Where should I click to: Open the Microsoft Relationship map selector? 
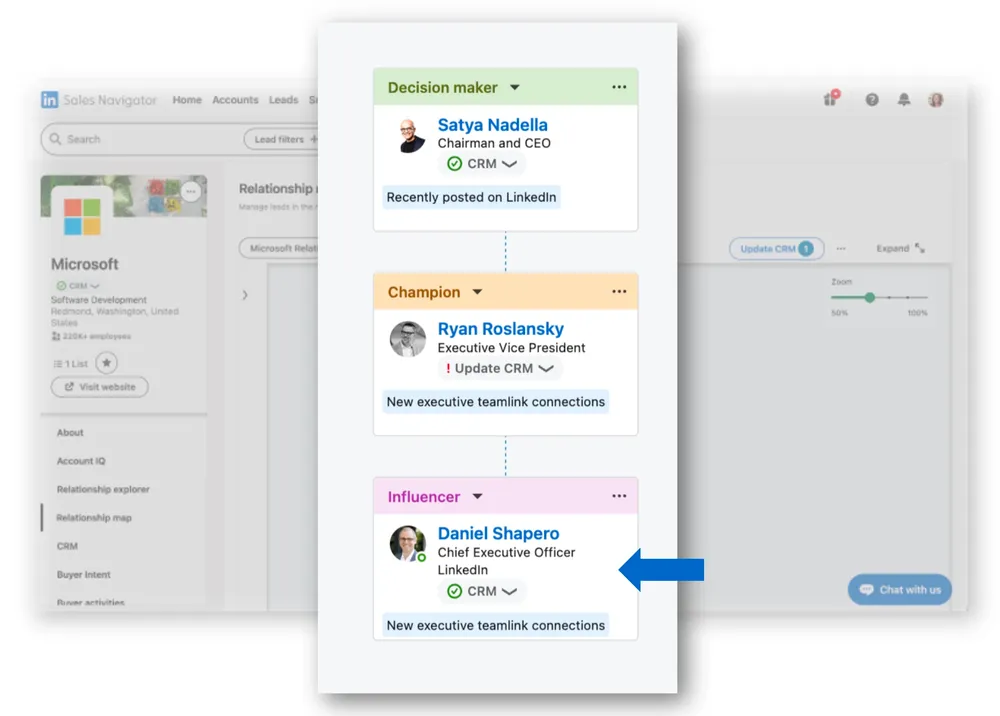pos(279,248)
